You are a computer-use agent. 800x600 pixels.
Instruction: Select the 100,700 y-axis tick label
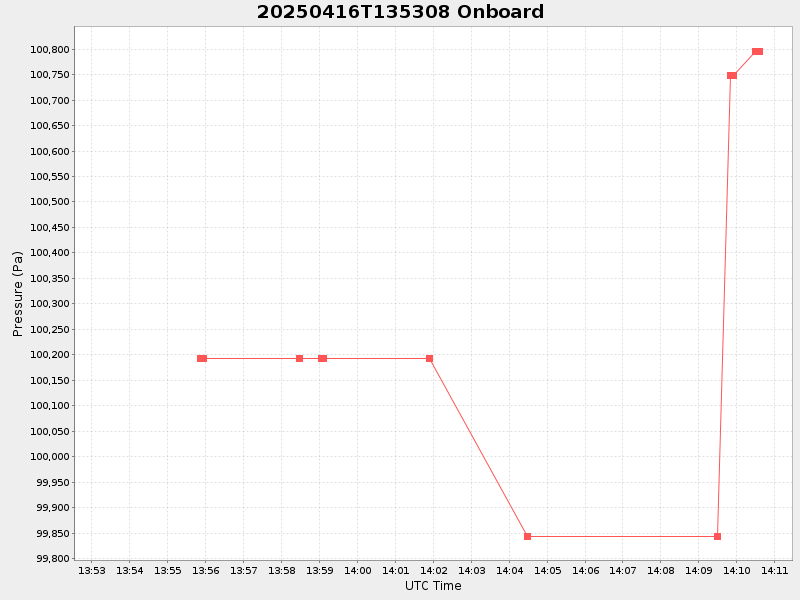49,101
